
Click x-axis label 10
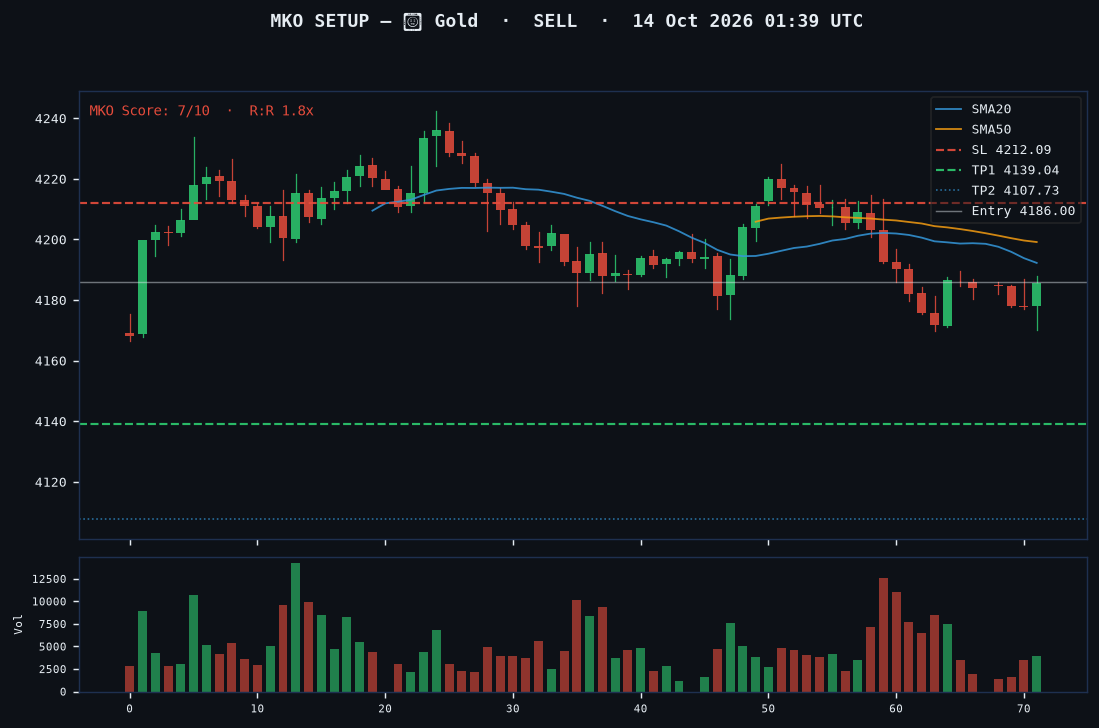click(257, 708)
